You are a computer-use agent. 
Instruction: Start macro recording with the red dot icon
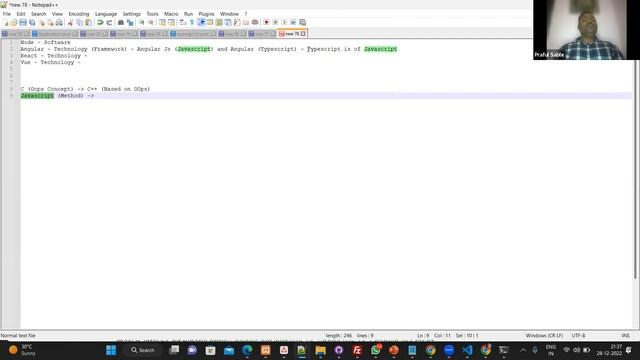(x=266, y=22)
